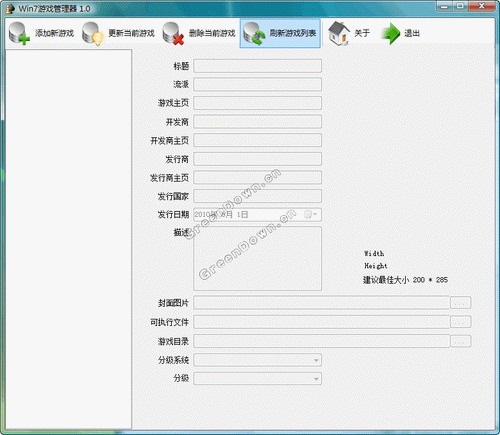Screen dimensions: 500x435
Task: Click the update current game lightbulb icon
Action: [x=93, y=33]
